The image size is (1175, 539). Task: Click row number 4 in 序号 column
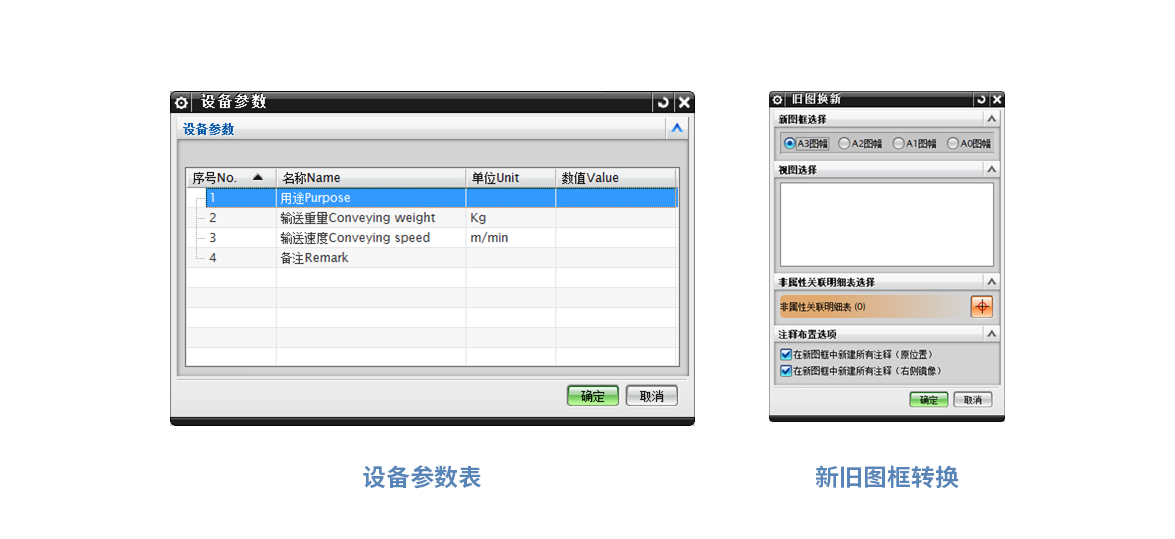point(213,258)
